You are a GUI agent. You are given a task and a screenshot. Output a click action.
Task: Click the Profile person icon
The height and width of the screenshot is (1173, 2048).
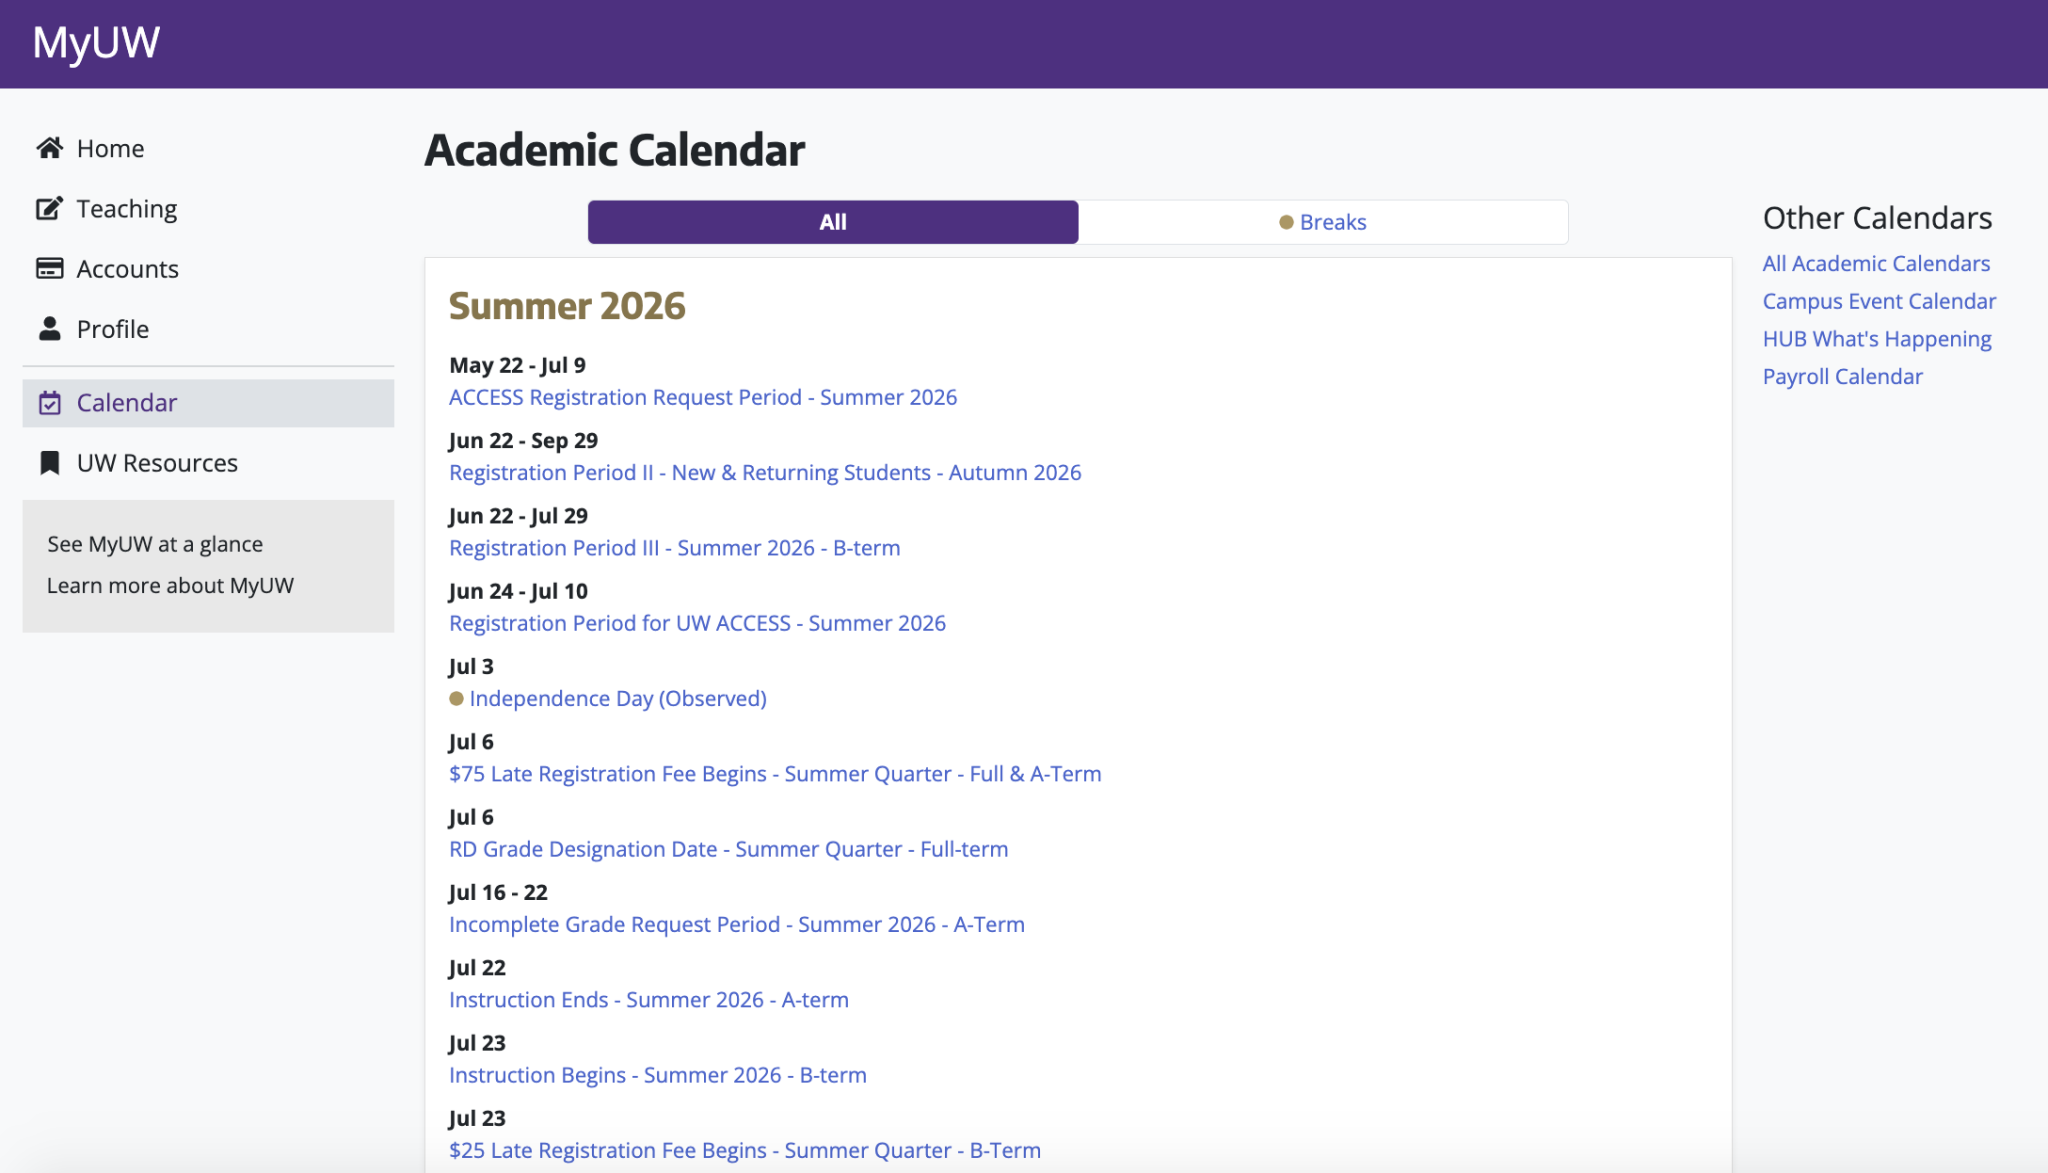(50, 328)
